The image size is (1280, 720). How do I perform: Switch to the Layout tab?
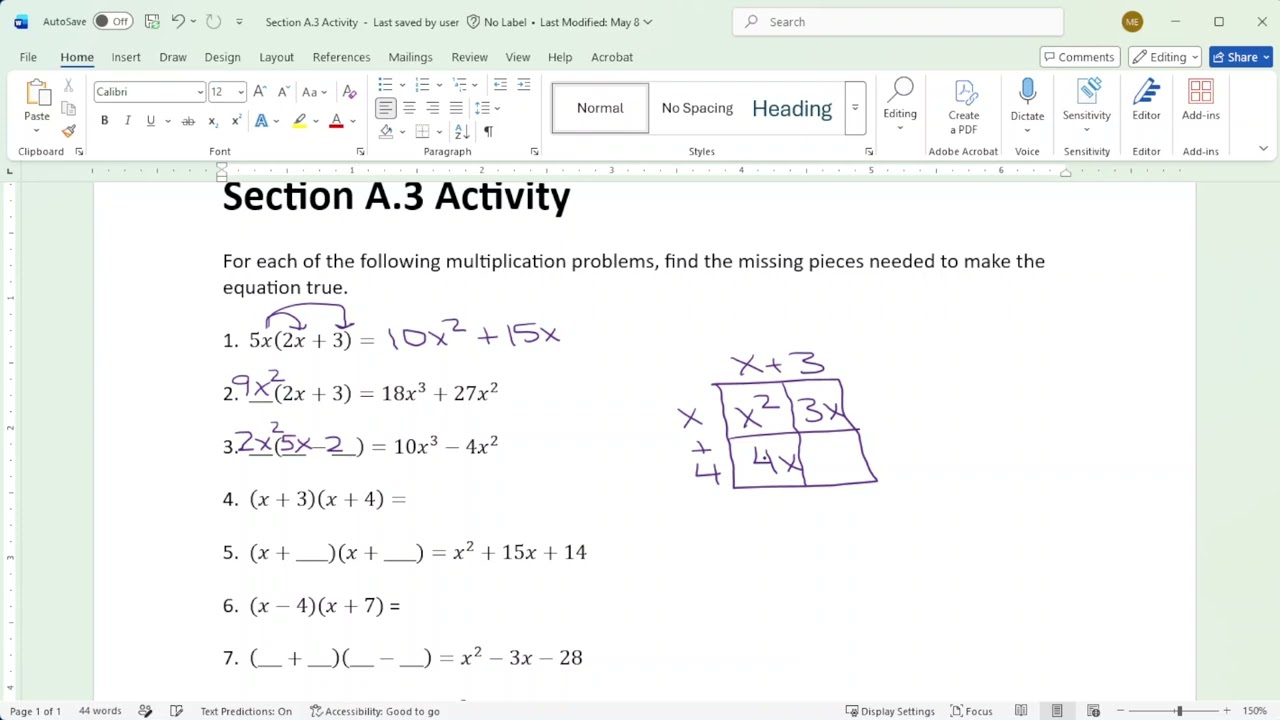coord(276,57)
